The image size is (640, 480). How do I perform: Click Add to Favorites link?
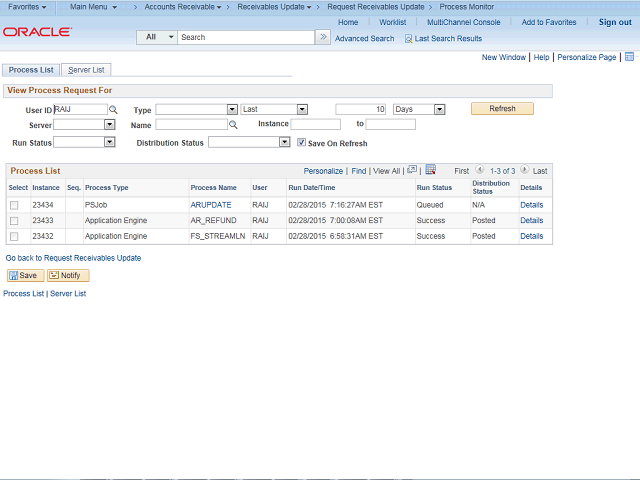coord(549,22)
